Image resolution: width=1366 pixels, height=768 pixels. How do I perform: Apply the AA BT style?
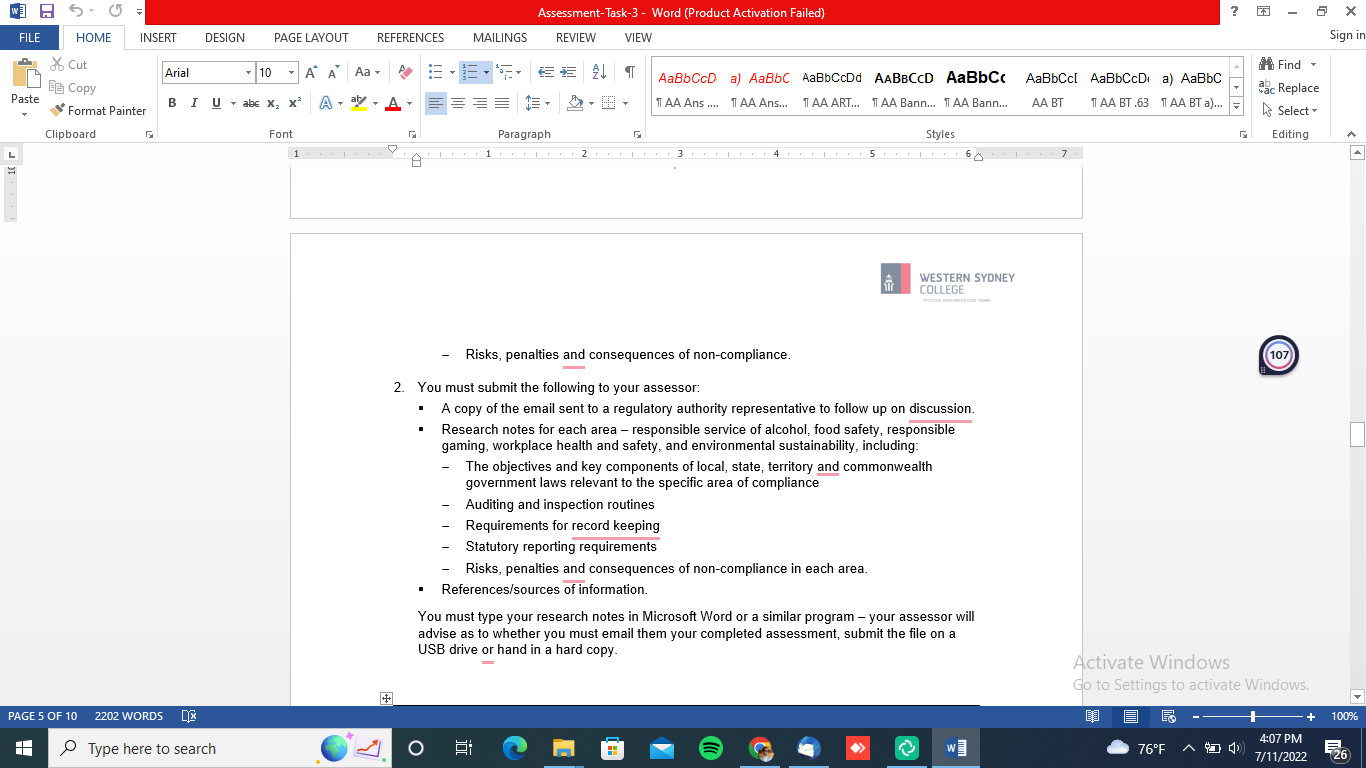coord(1048,88)
